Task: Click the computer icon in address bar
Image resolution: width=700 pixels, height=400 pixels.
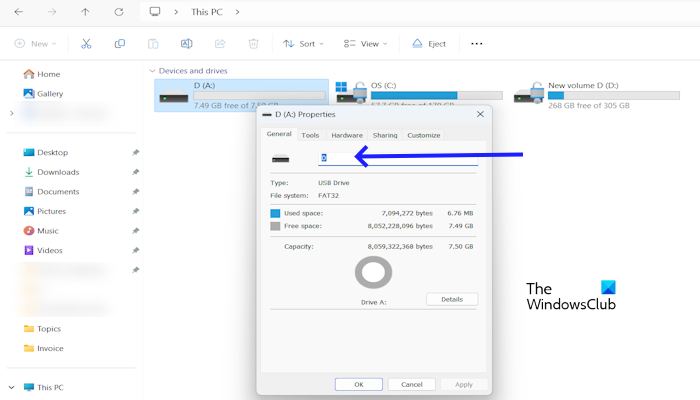Action: click(x=155, y=12)
